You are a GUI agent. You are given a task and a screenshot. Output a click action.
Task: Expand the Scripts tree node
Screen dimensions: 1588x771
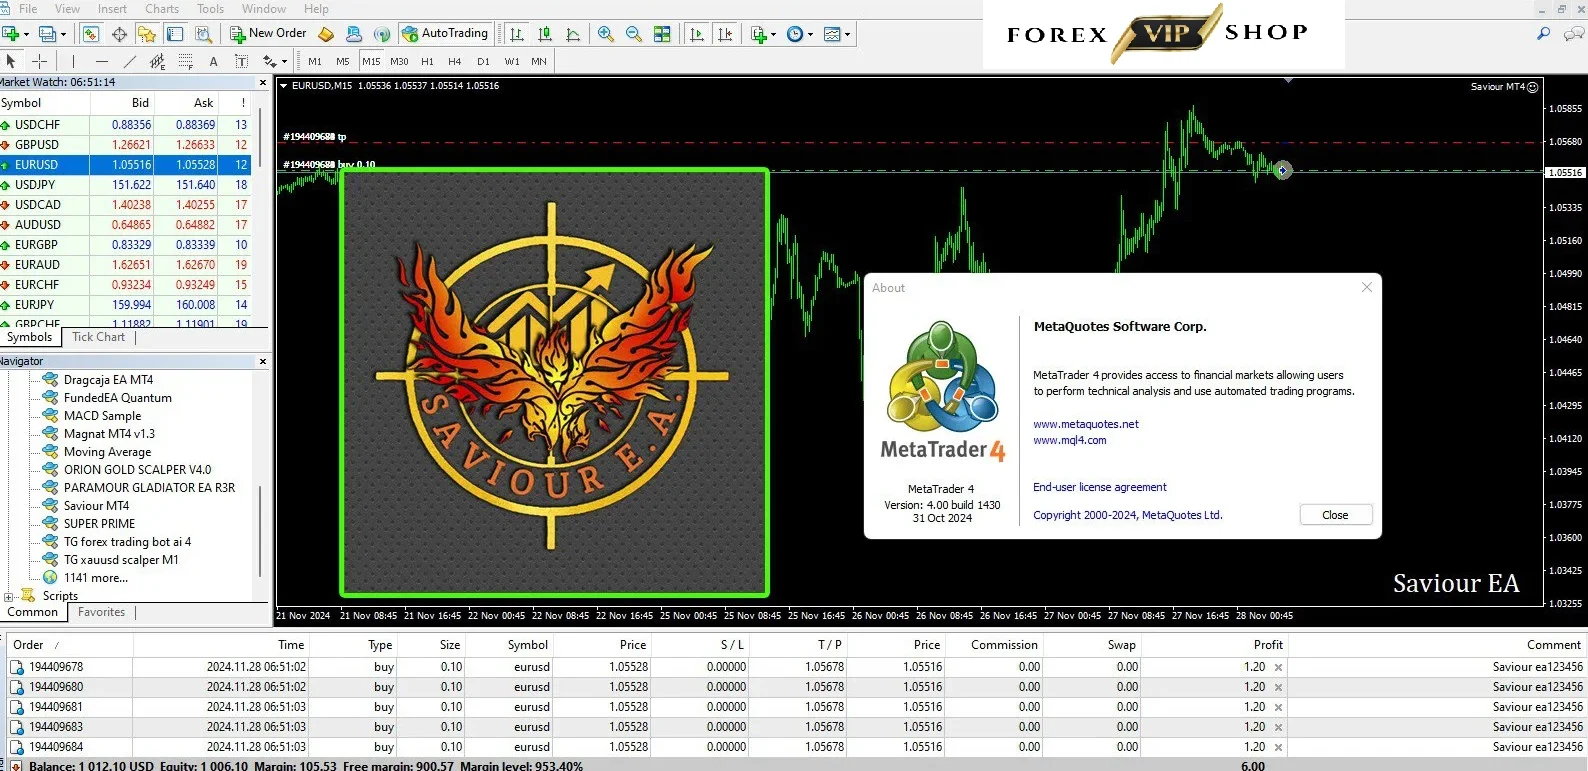(x=9, y=596)
